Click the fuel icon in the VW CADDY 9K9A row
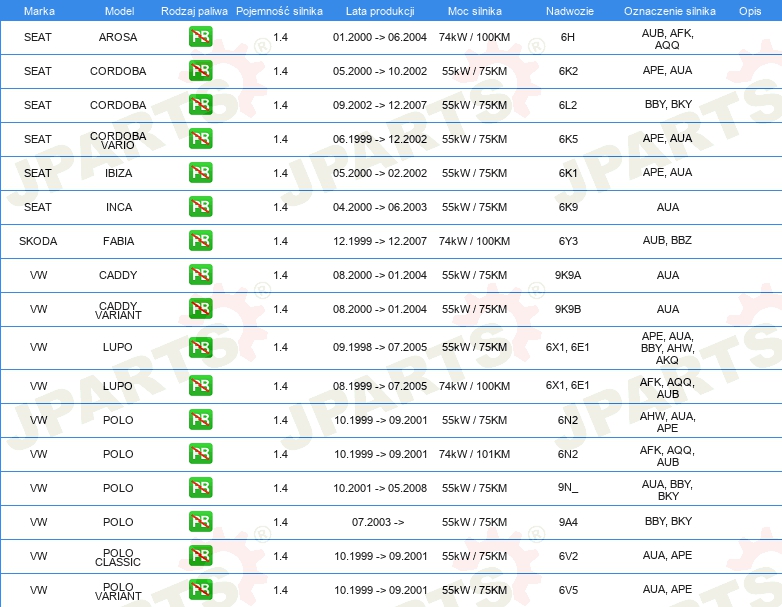Screen dimensions: 782x607 [200, 274]
